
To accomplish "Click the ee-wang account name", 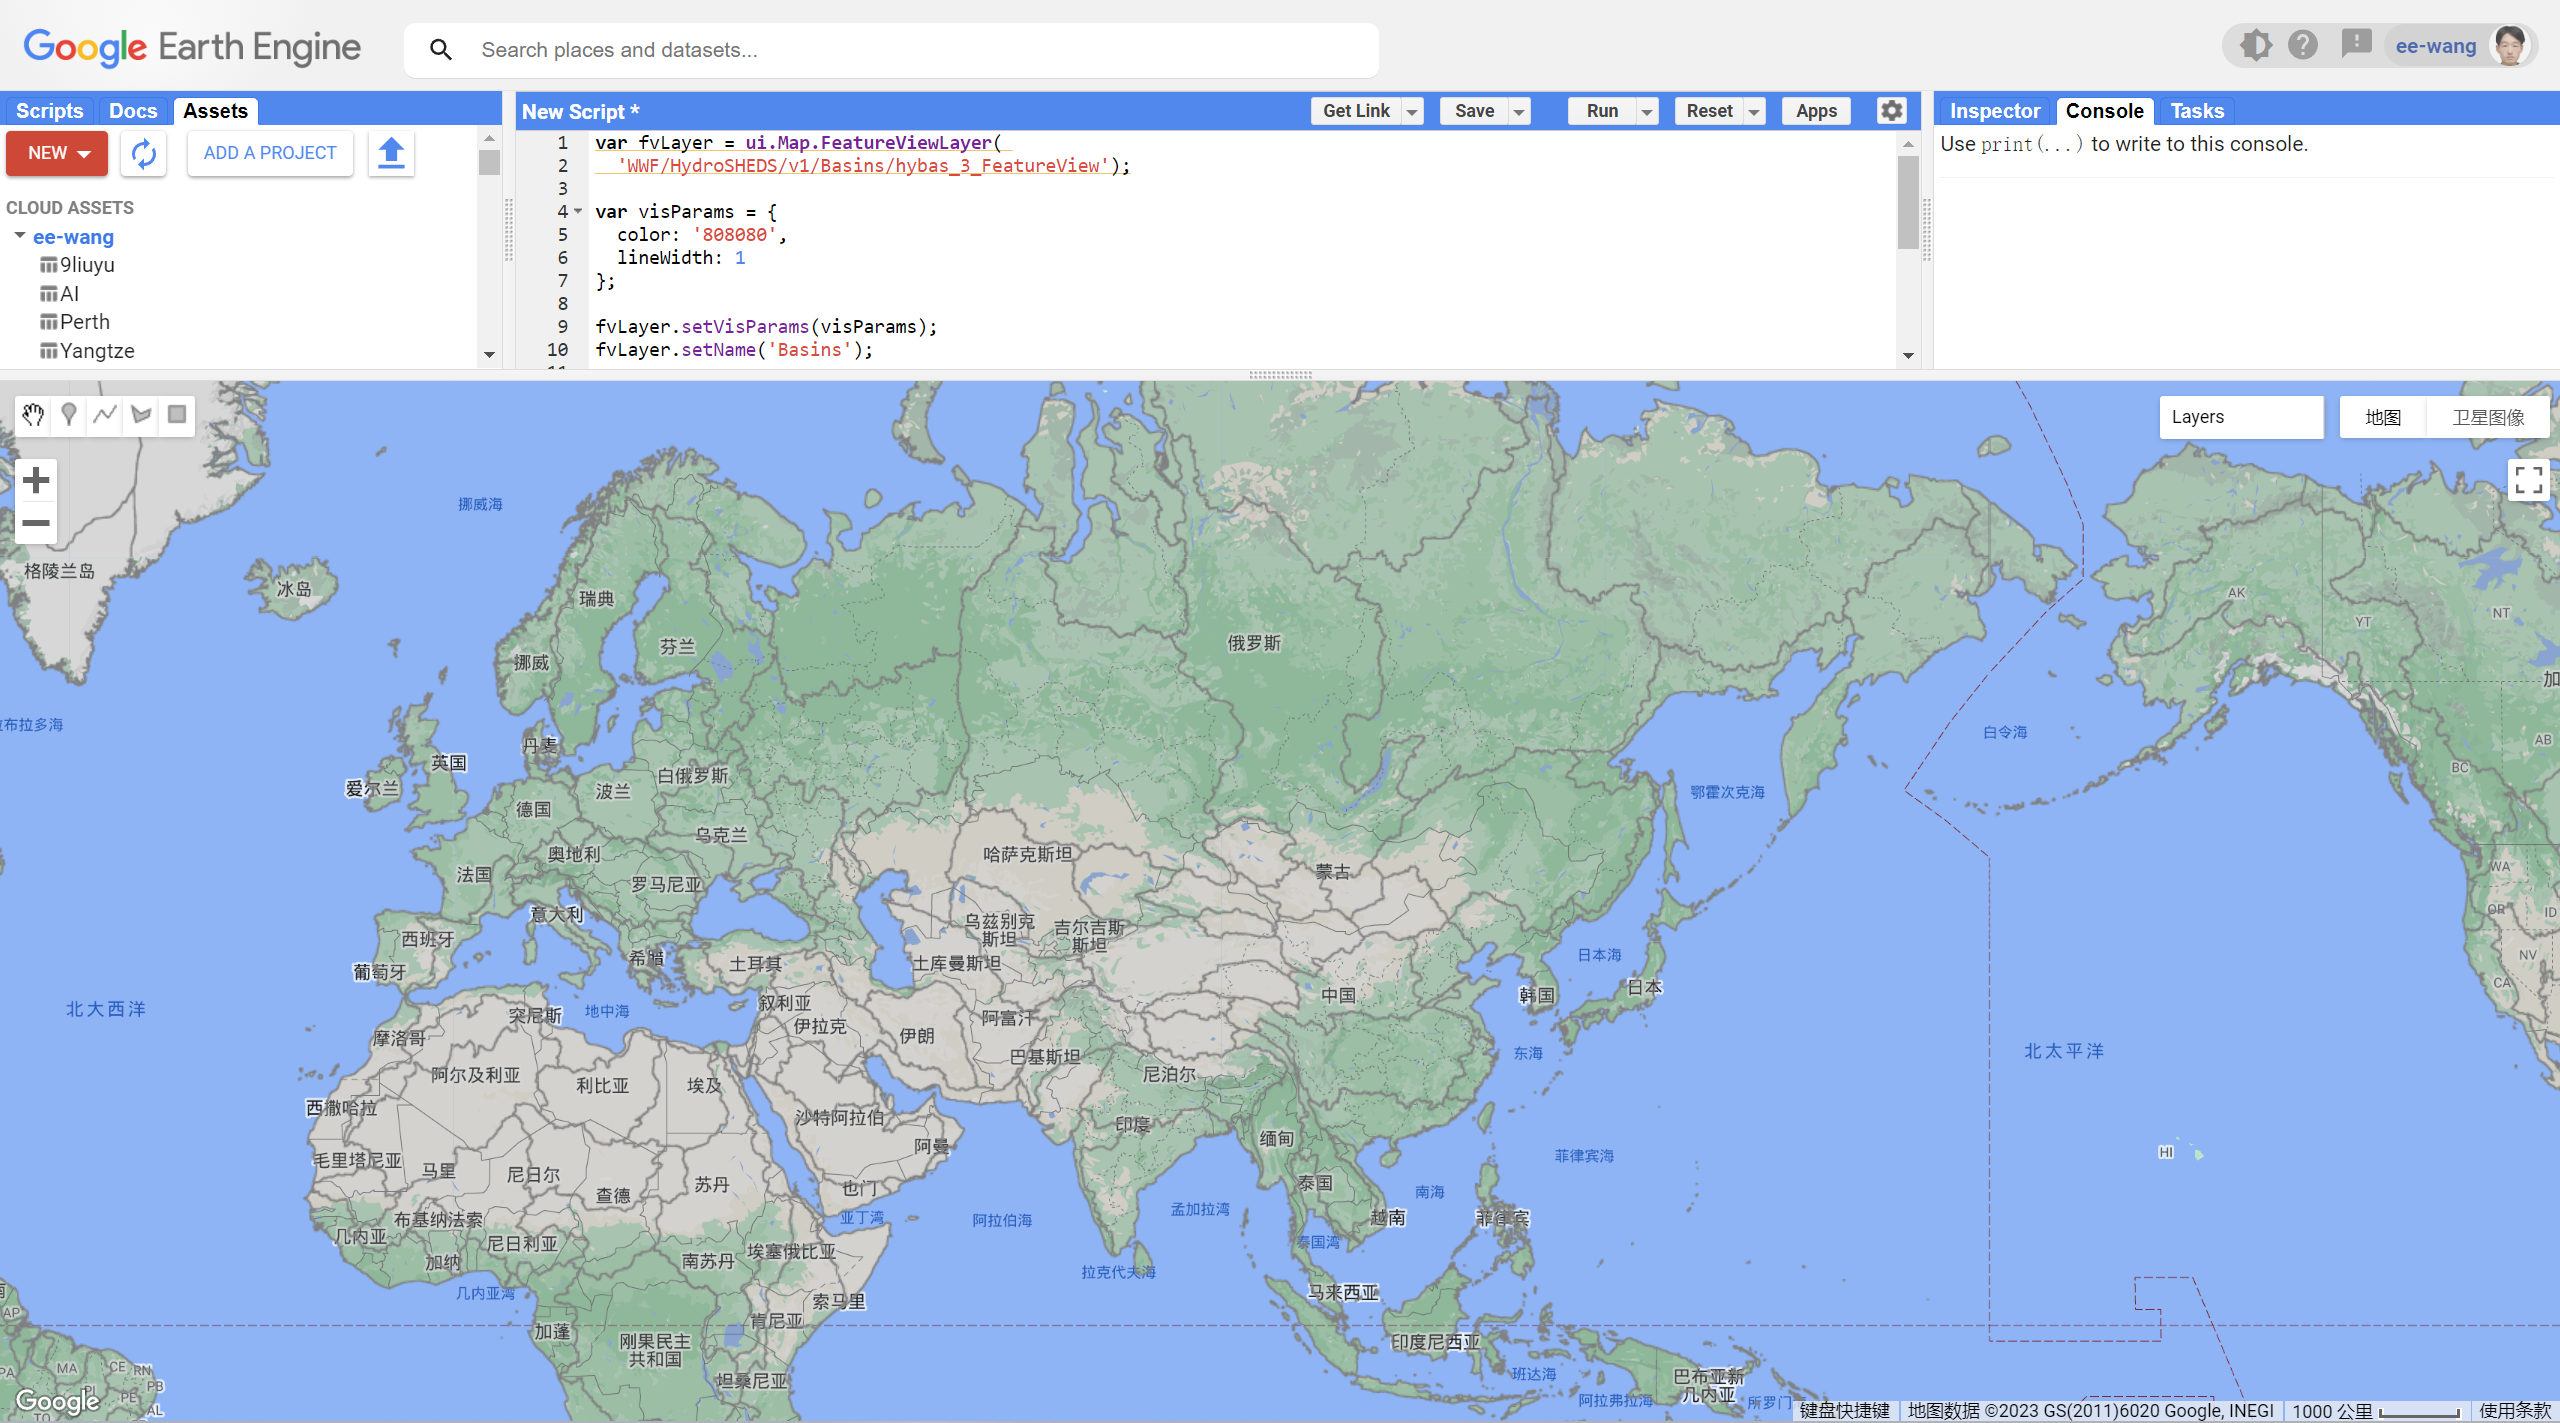I will pyautogui.click(x=2436, y=46).
